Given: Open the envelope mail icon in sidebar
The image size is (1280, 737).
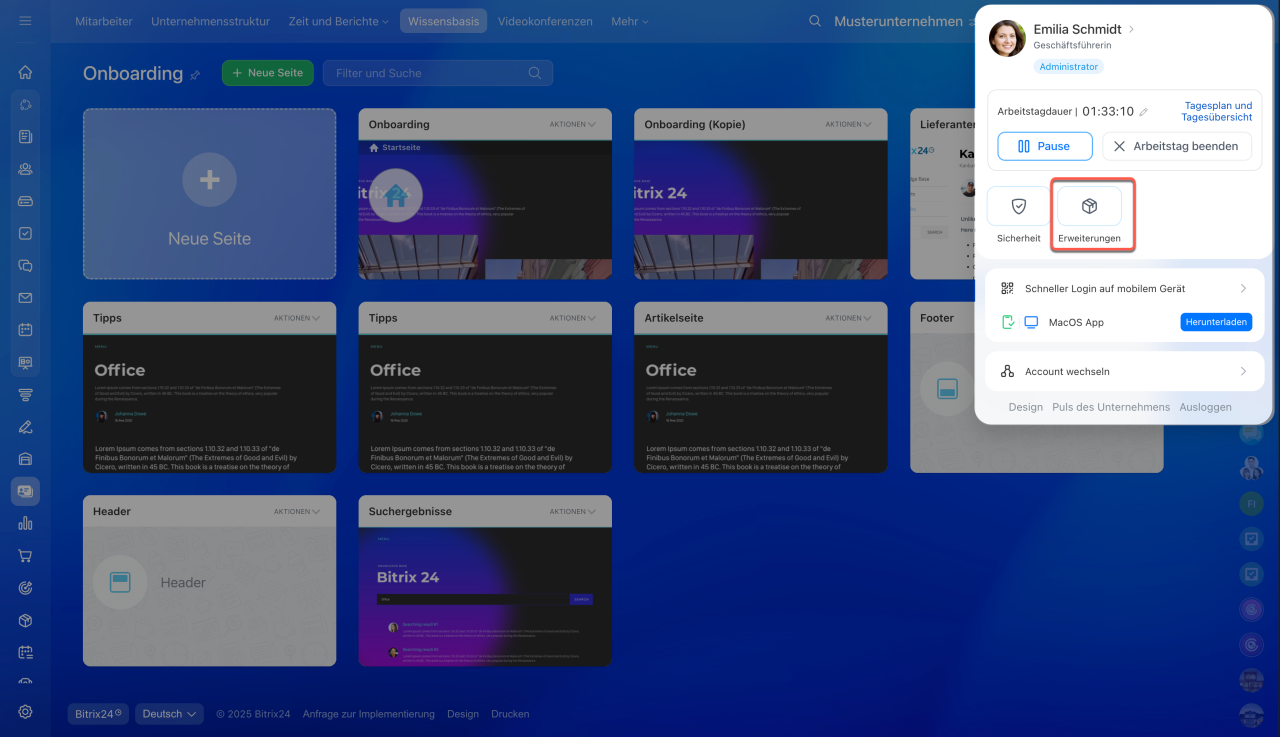Looking at the screenshot, I should 25,298.
